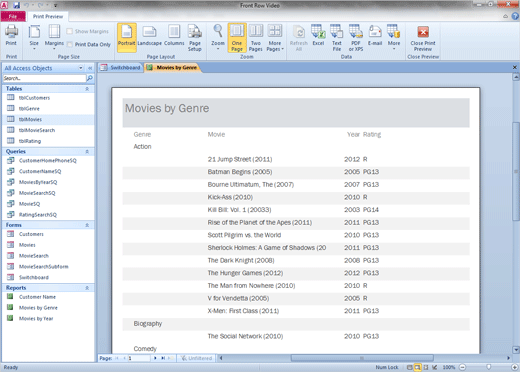Click the vertical scrollbar down arrow

click(x=516, y=350)
